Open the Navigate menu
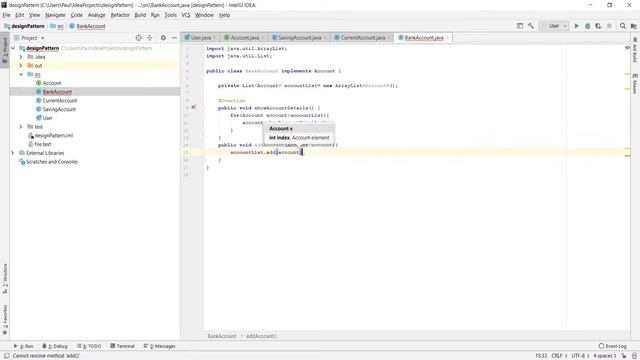 pos(55,15)
